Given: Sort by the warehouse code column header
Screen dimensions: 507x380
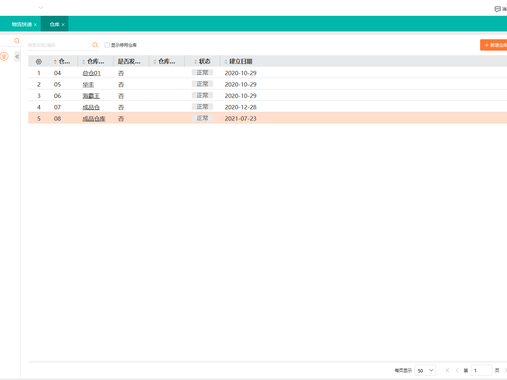Looking at the screenshot, I should coord(64,61).
